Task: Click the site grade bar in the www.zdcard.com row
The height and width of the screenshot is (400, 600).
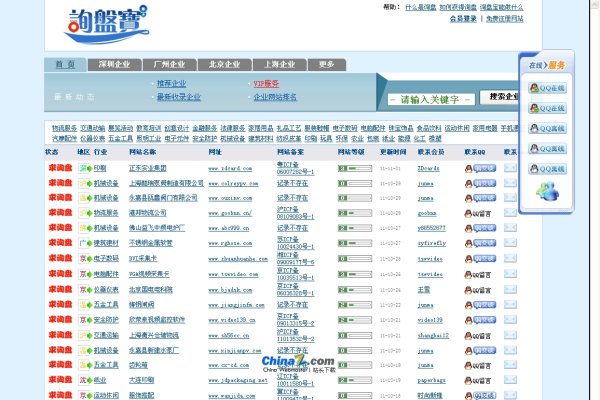Action: click(x=355, y=168)
